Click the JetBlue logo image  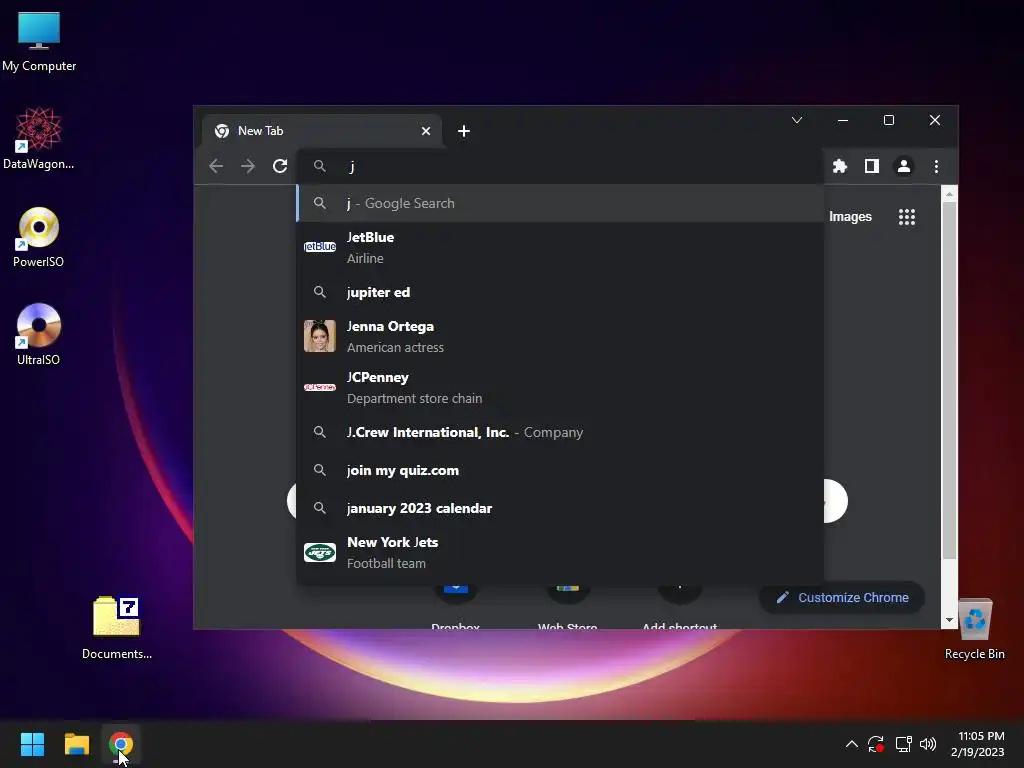320,247
